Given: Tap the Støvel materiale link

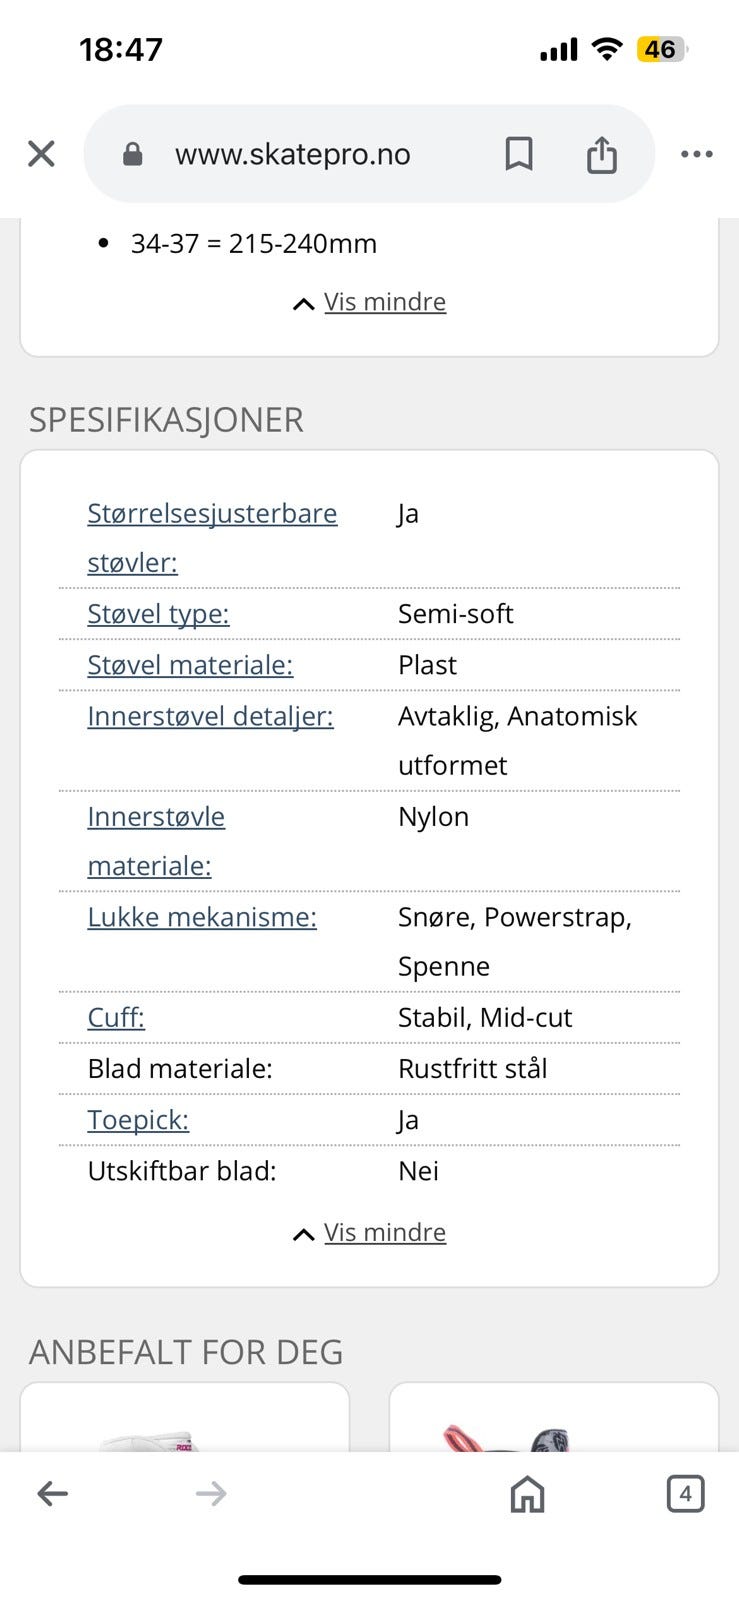Looking at the screenshot, I should [190, 665].
